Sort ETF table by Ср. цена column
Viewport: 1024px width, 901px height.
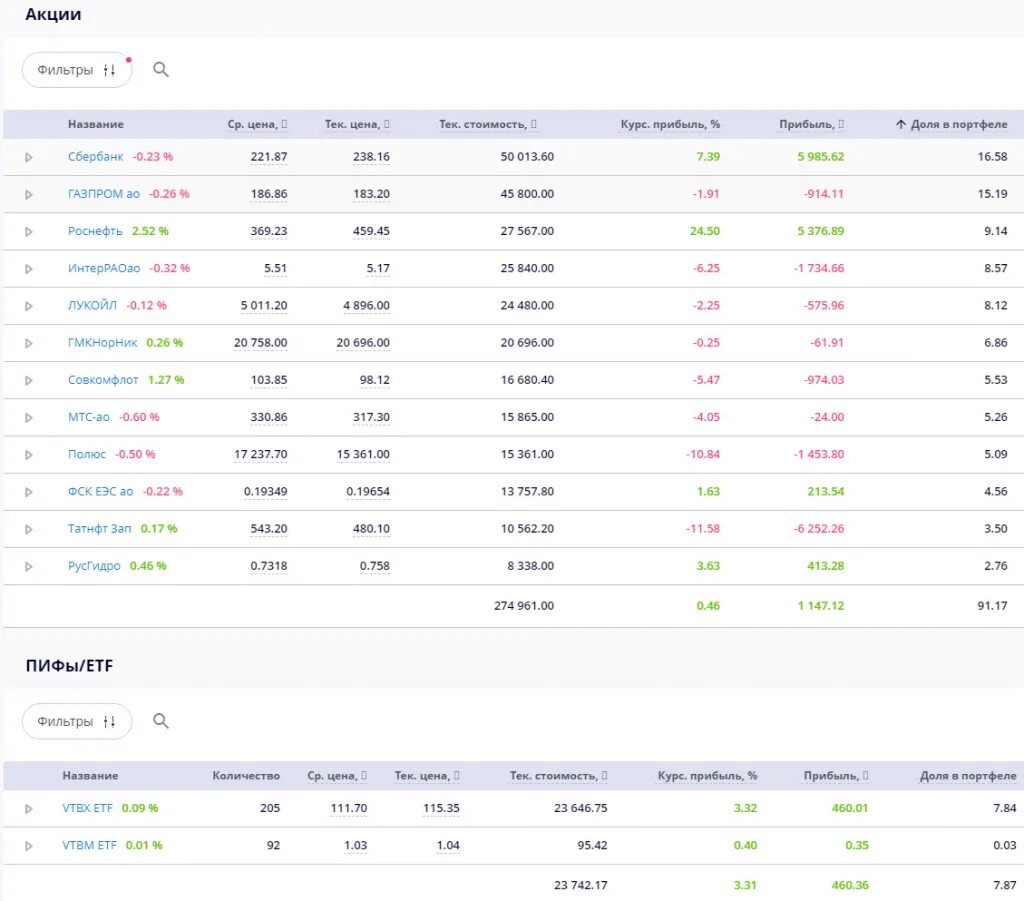(x=337, y=776)
